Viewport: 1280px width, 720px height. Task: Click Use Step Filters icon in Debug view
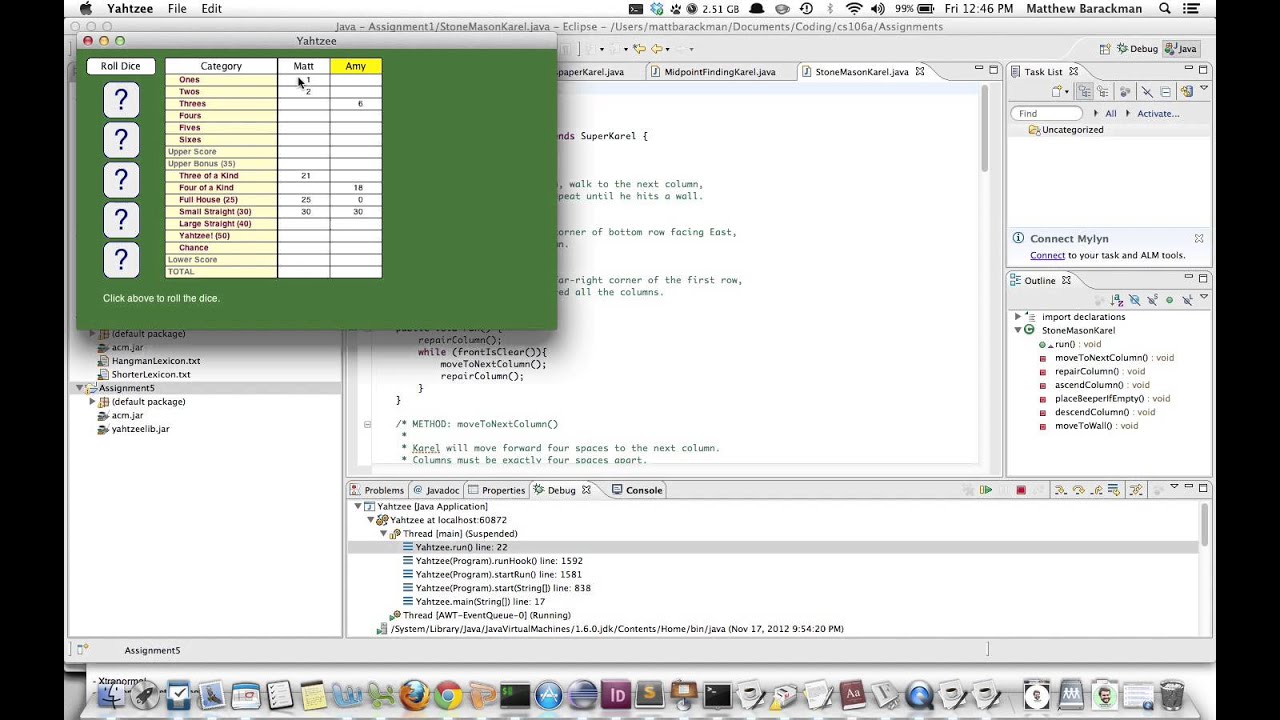click(x=1135, y=490)
